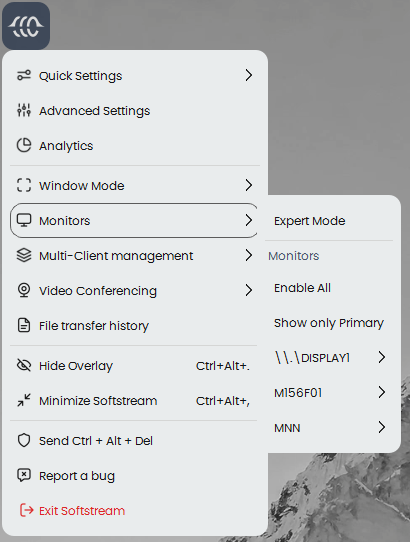Expand the MNN monitor chevron
This screenshot has height=542, width=410.
coord(382,428)
